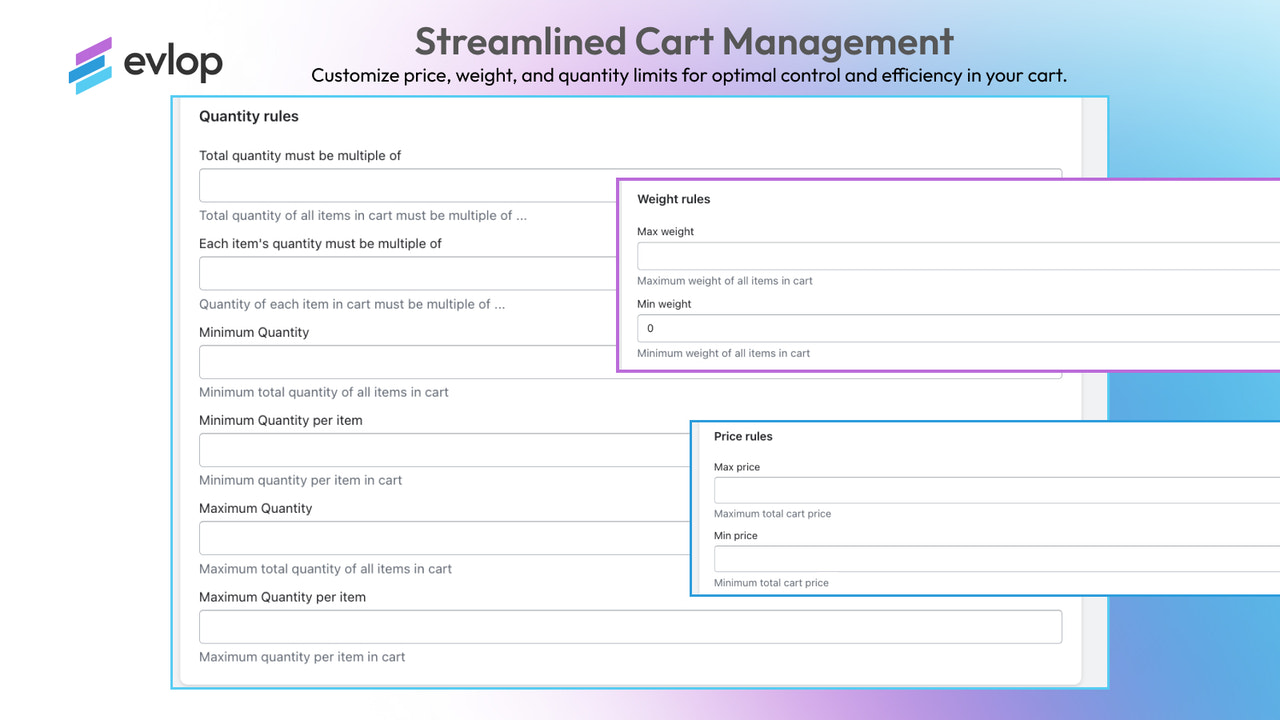Click the 'Price rules' panel heading

pos(742,436)
